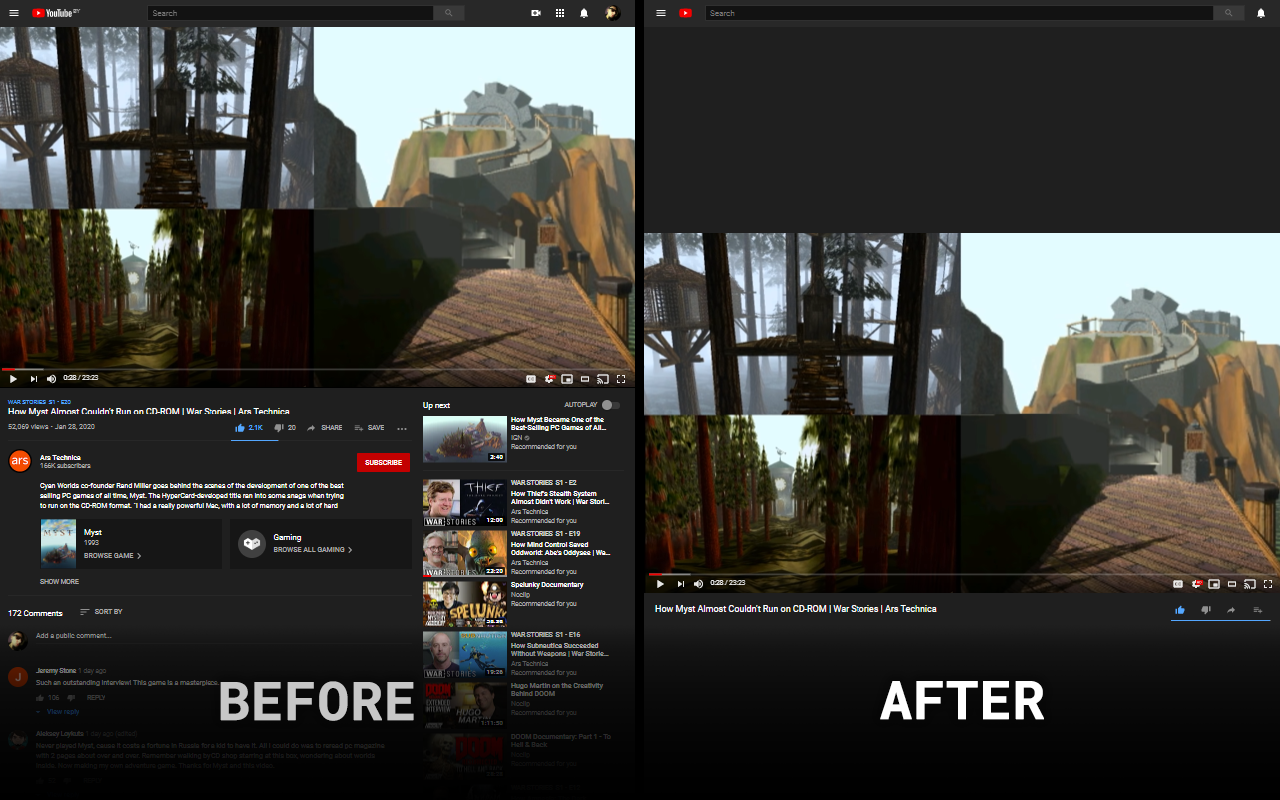This screenshot has width=1280, height=800.
Task: Play the video in the Before panel
Action: (13, 379)
